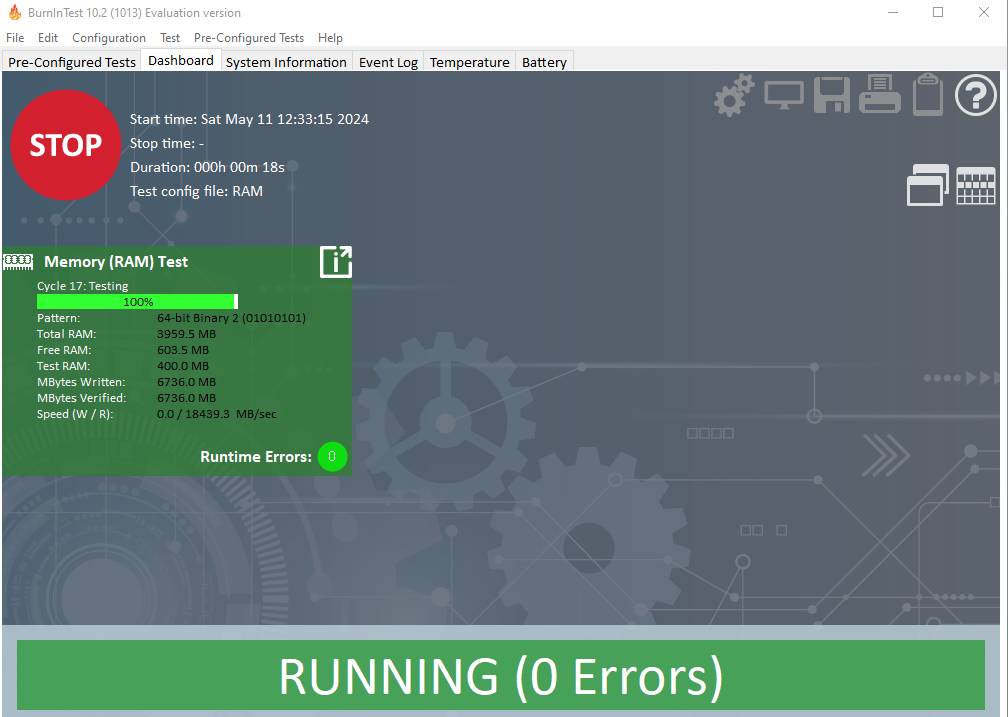Click the Start time text

(249, 119)
